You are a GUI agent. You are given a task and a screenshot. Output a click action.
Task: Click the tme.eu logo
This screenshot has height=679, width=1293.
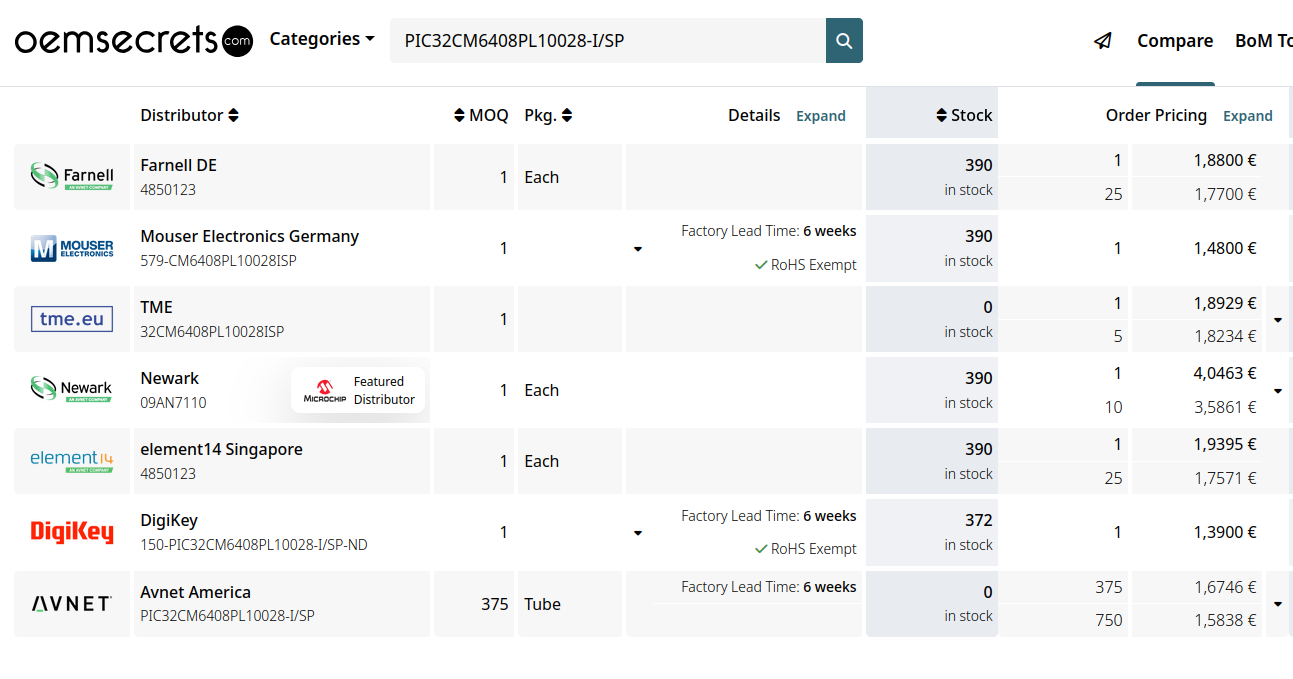point(72,319)
